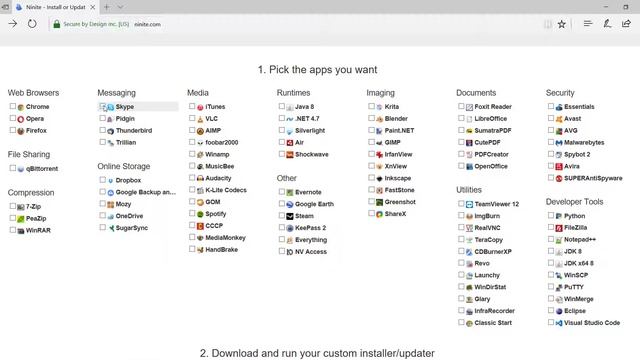Image resolution: width=640 pixels, height=360 pixels.
Task: Click the Chrome browser icon
Action: tap(21, 107)
